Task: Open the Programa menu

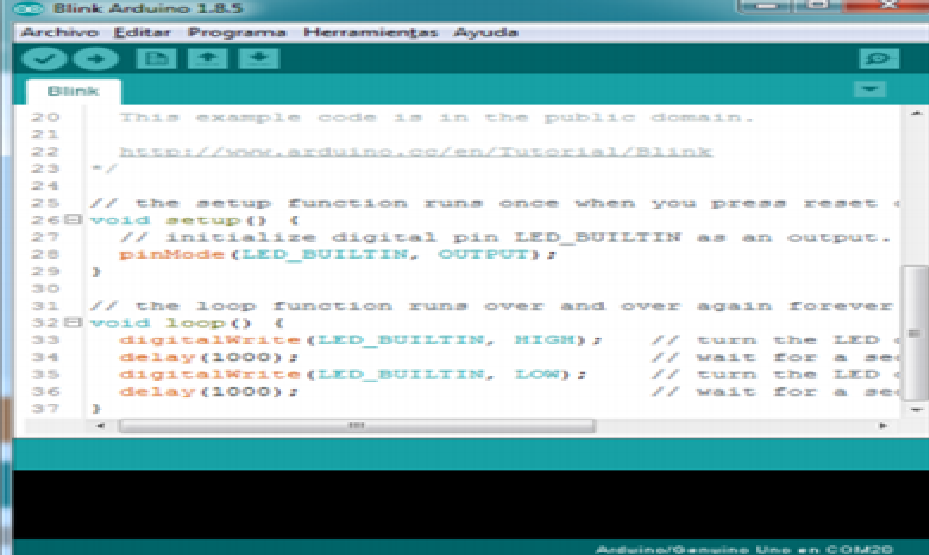Action: (237, 32)
